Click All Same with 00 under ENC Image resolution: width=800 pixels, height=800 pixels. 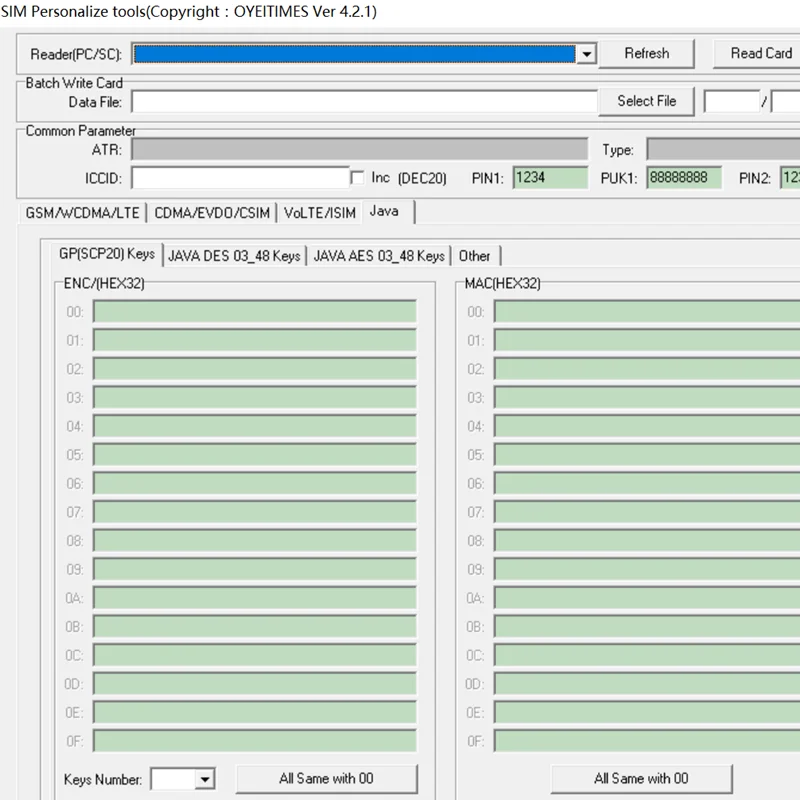(326, 778)
